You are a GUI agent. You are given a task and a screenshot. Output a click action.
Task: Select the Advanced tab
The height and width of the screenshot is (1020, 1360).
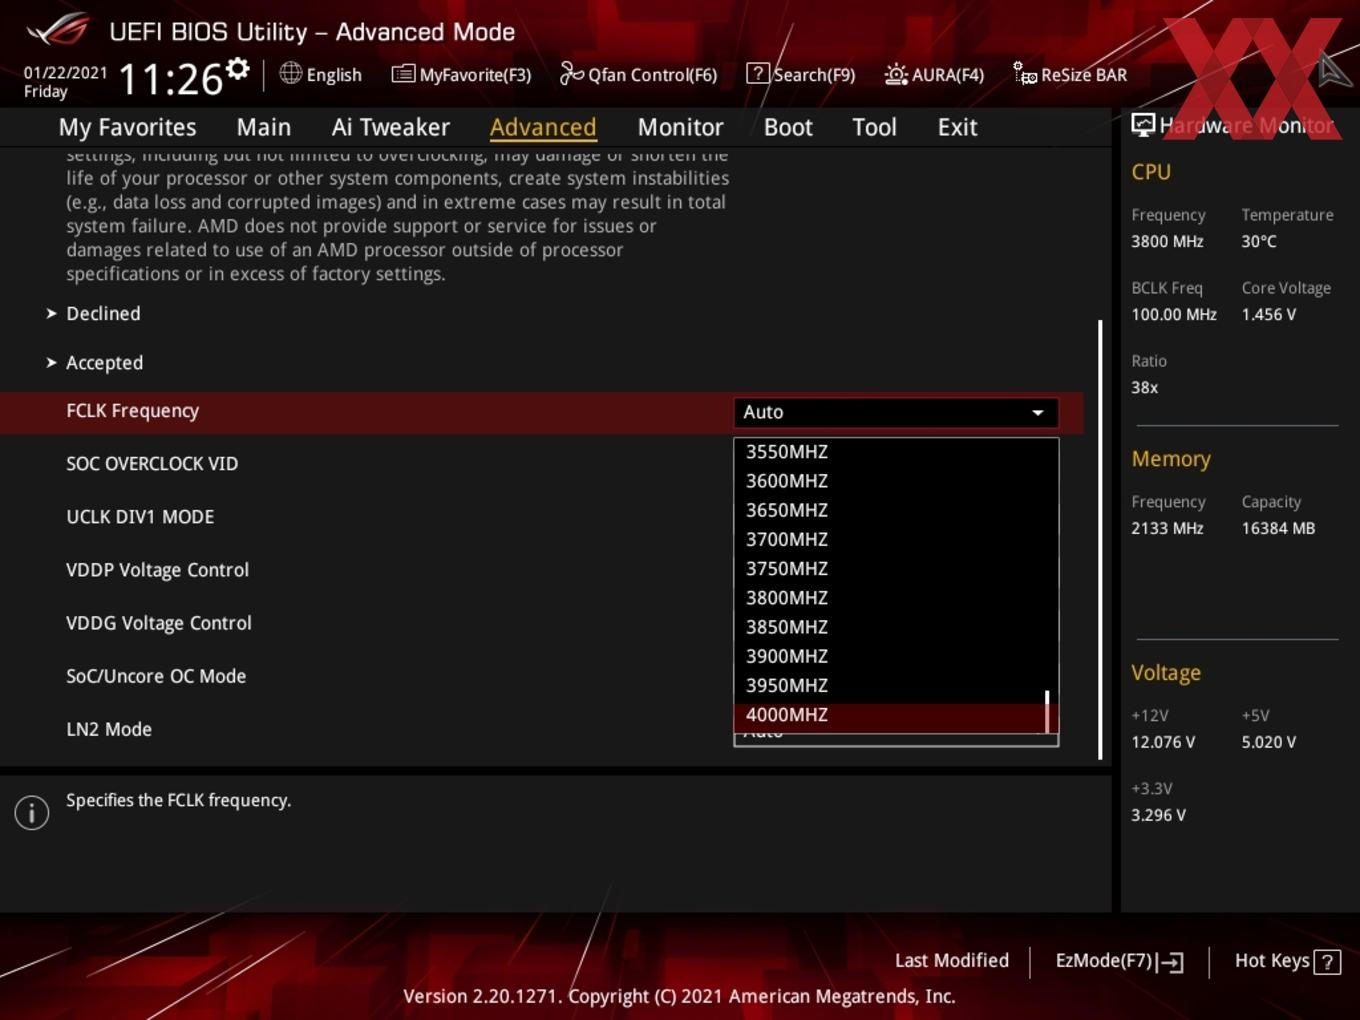point(543,127)
